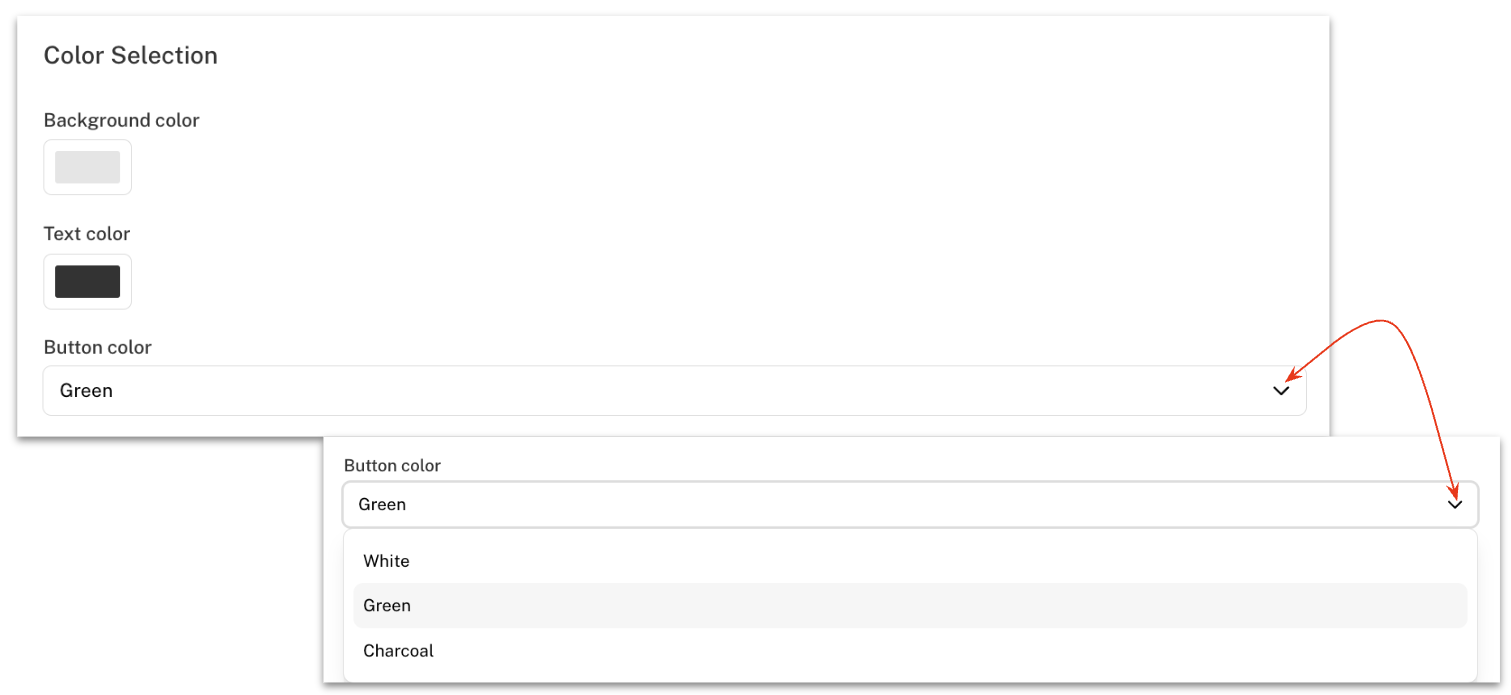Open the Button color dropdown
The image size is (1511, 695).
click(675, 390)
